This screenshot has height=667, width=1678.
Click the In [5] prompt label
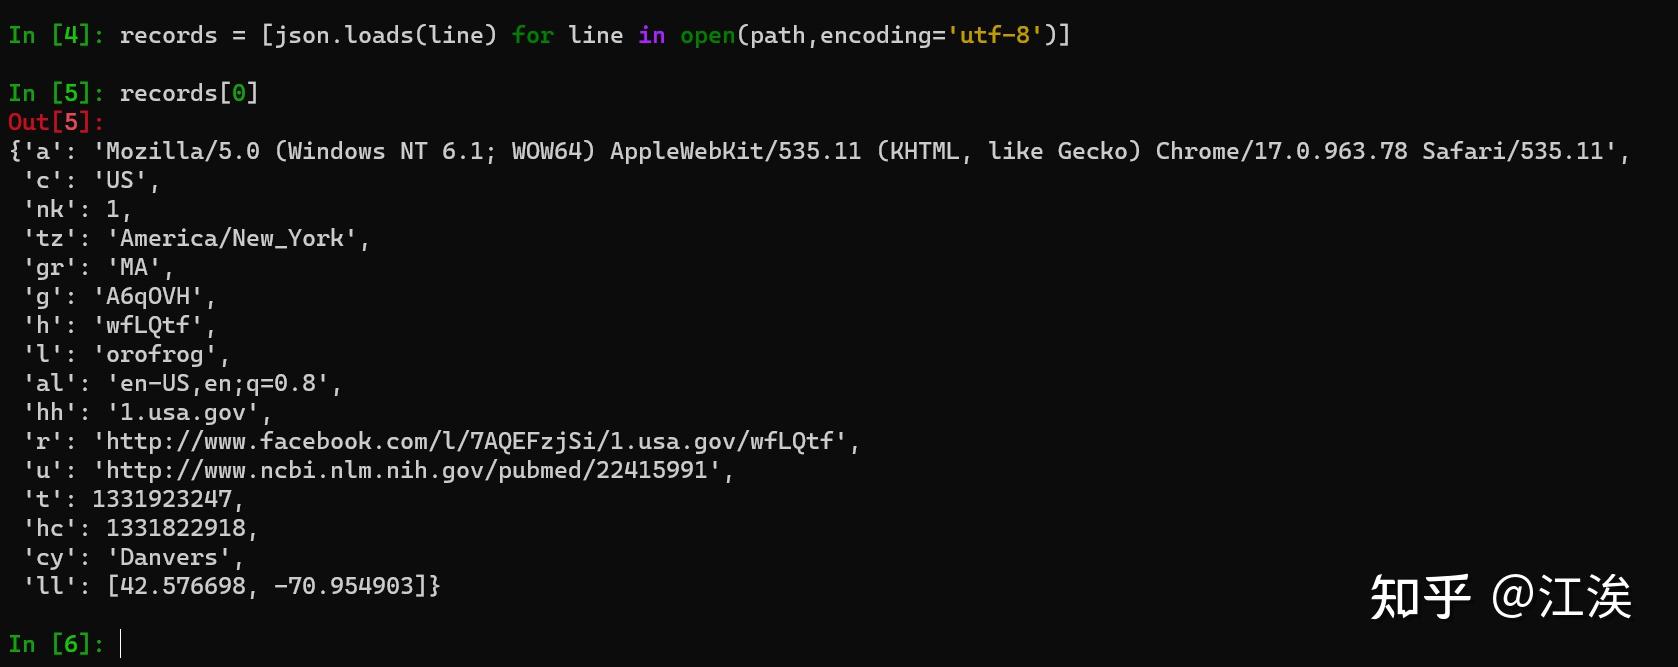pos(55,93)
